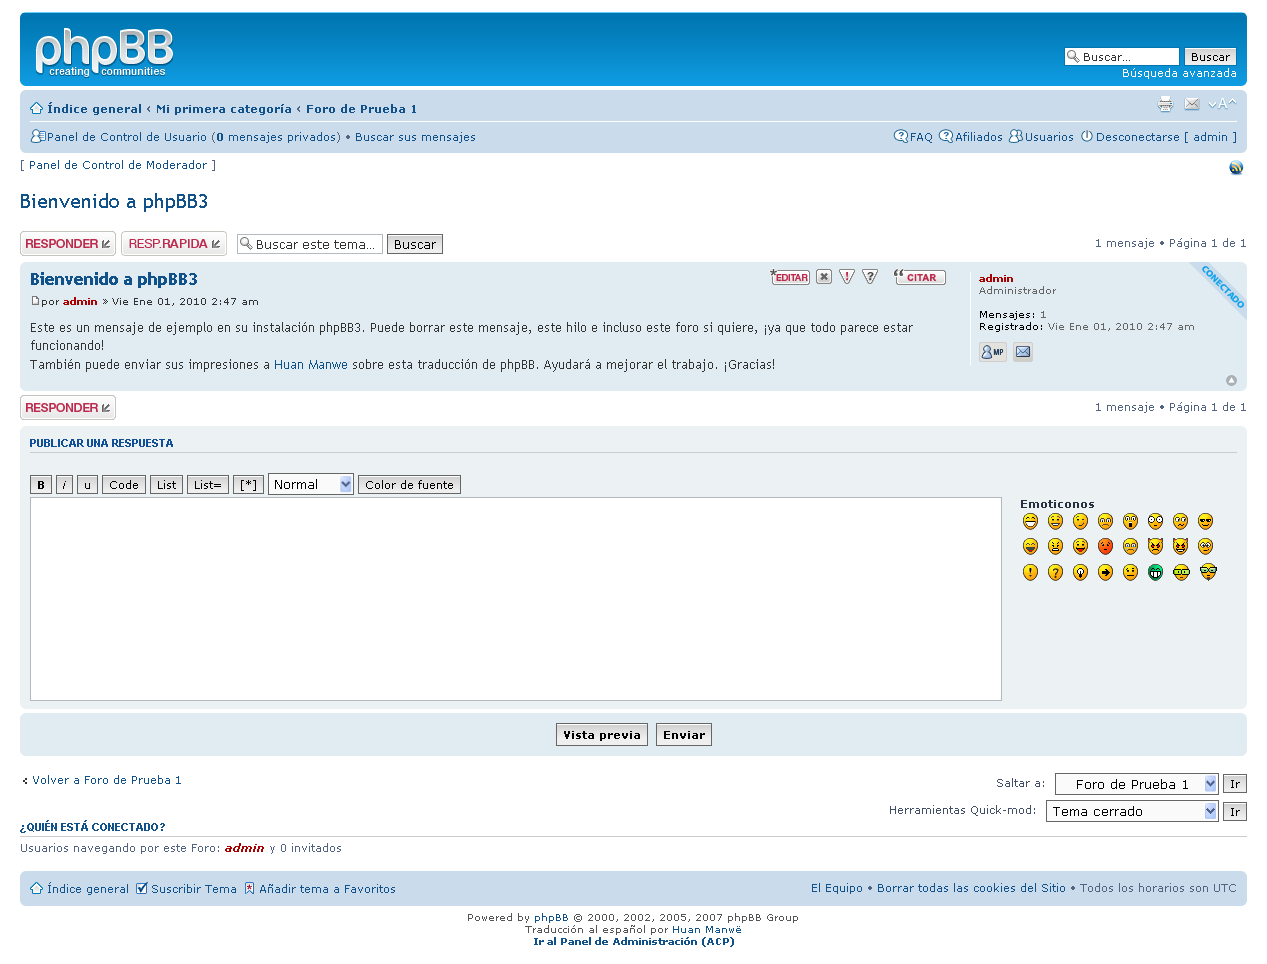Image resolution: width=1267 pixels, height=964 pixels.
Task: Open the print view with the printer icon
Action: click(x=1166, y=103)
